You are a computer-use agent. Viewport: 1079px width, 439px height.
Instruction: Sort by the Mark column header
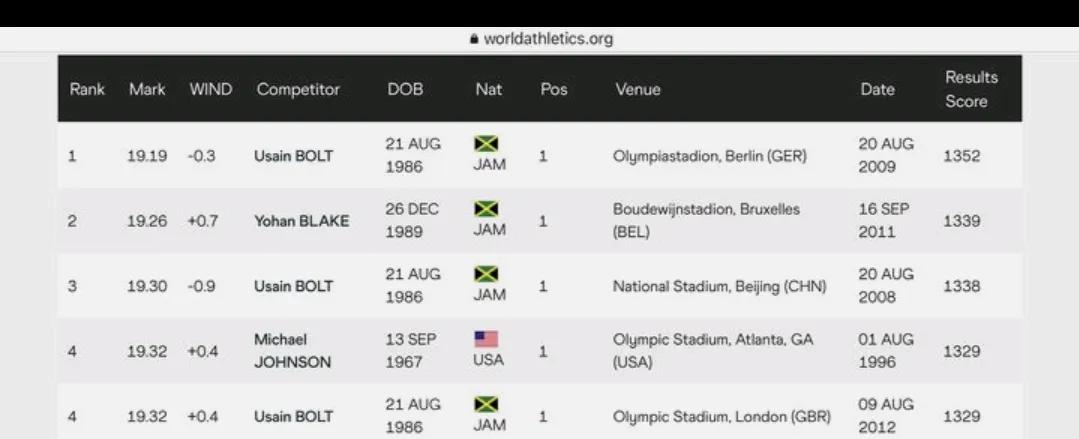[147, 89]
